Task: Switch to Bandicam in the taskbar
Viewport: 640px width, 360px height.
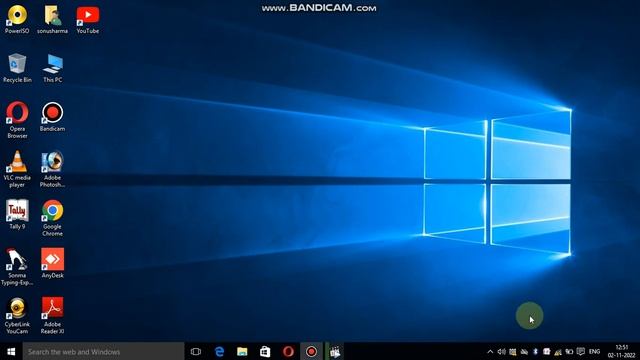Action: [x=311, y=351]
